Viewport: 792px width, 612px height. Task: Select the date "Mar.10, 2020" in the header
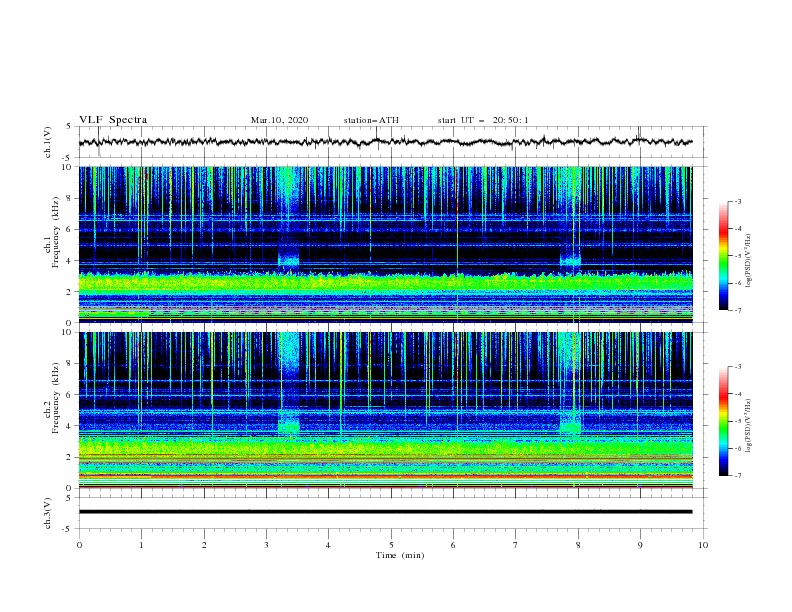tap(279, 120)
